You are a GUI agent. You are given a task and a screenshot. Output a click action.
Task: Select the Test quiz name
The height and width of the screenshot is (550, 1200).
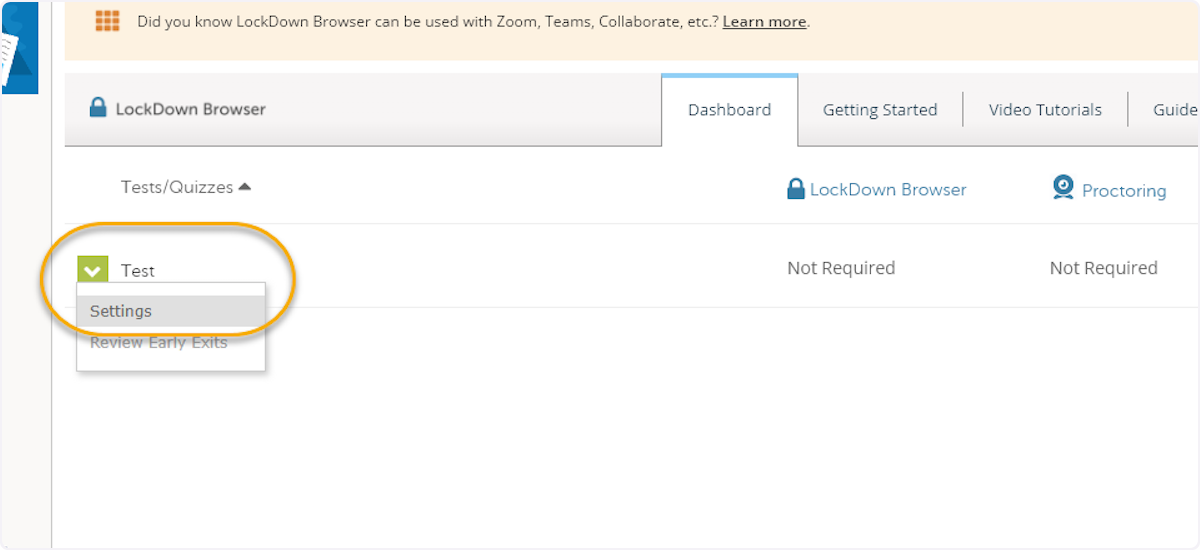tap(138, 271)
